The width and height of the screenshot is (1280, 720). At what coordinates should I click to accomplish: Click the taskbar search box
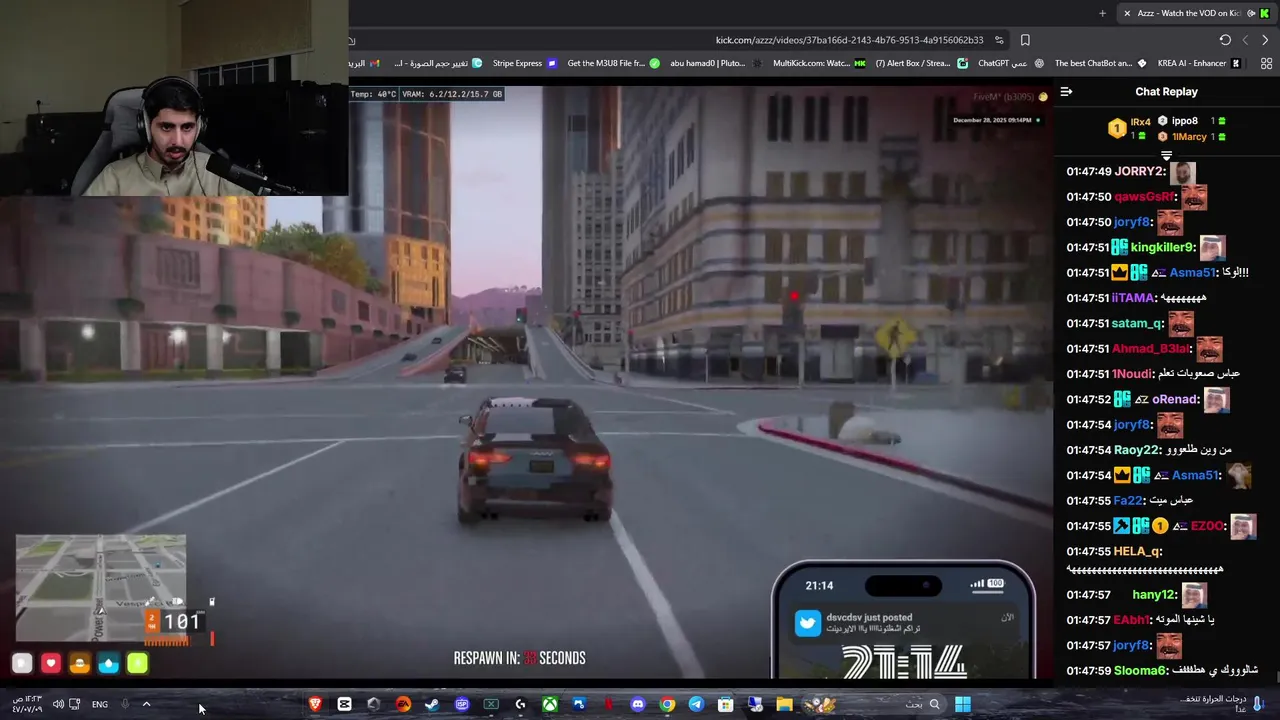click(x=875, y=704)
